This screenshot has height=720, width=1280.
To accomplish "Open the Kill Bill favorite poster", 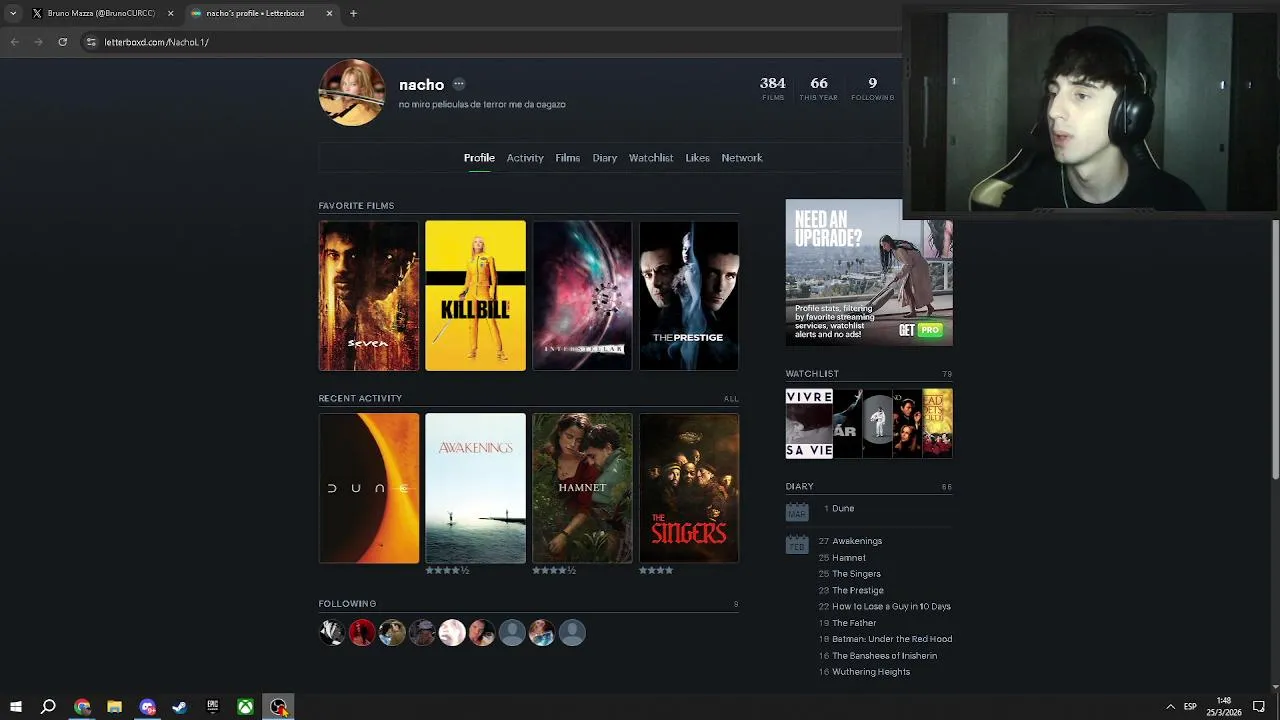I will point(475,296).
